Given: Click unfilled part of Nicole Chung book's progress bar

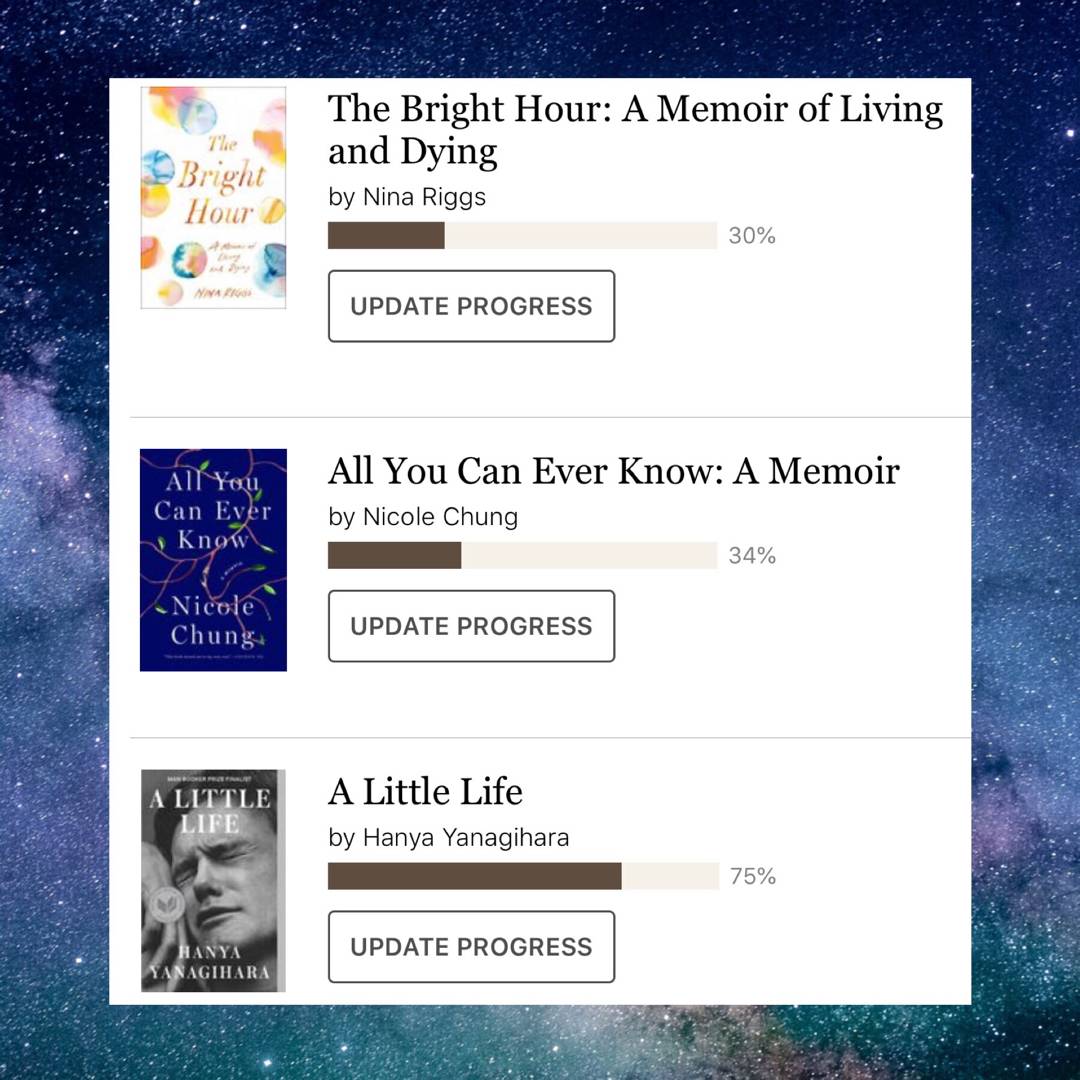Looking at the screenshot, I should coord(589,556).
